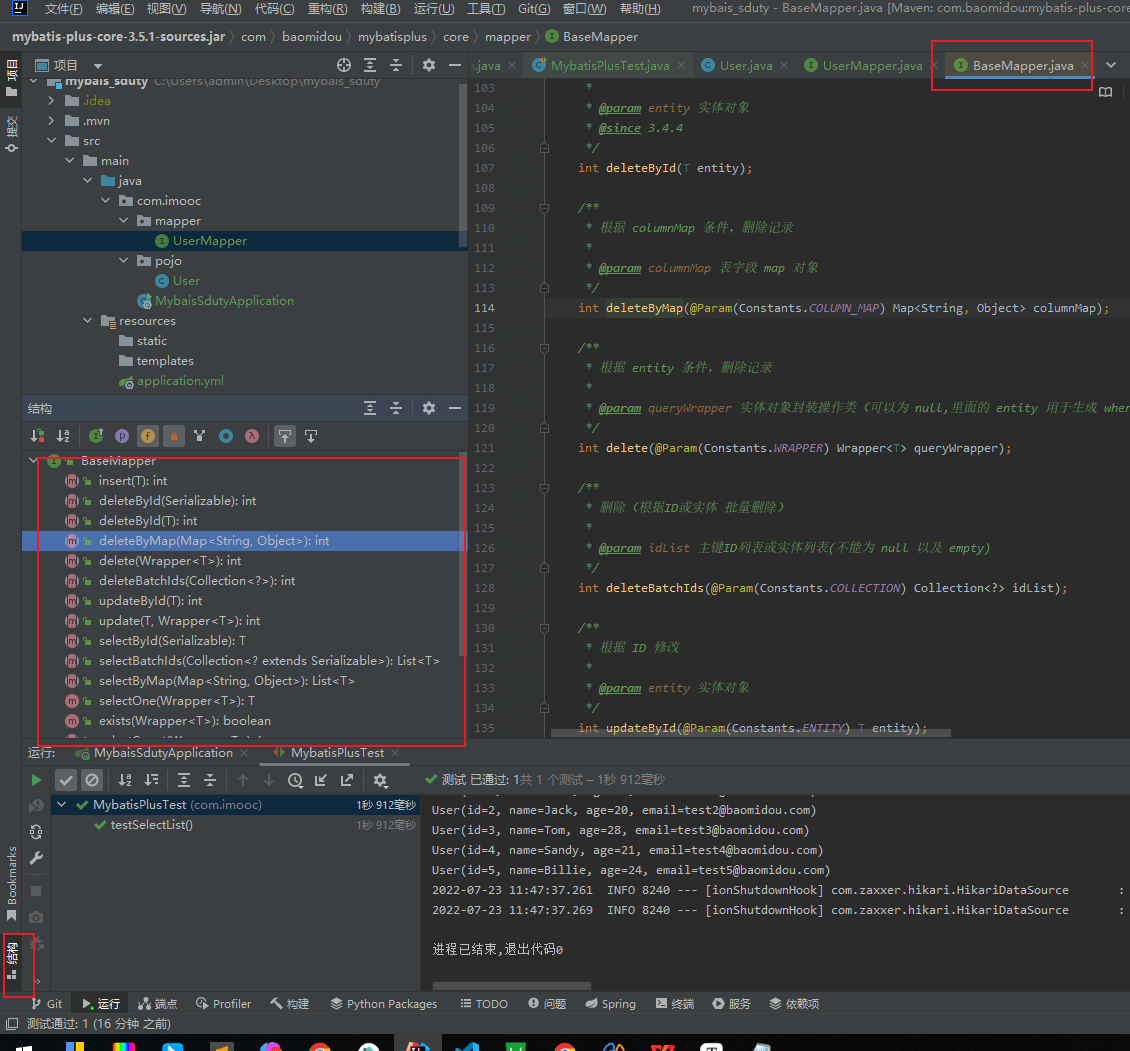Open the commit tool window on left stripe
1130x1051 pixels.
[x=12, y=133]
